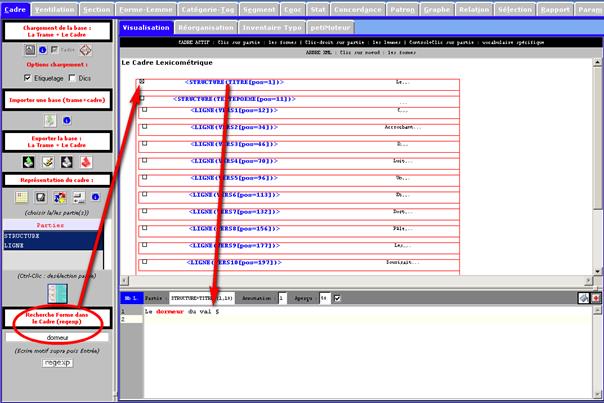
Task: Click the grey export base icon
Action: (67, 162)
